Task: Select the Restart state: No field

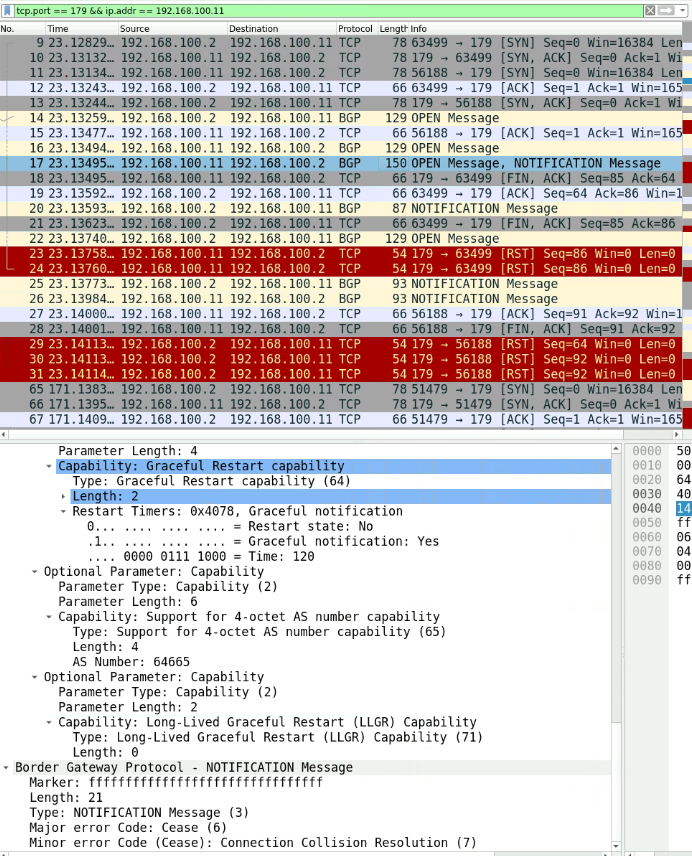Action: [x=230, y=526]
